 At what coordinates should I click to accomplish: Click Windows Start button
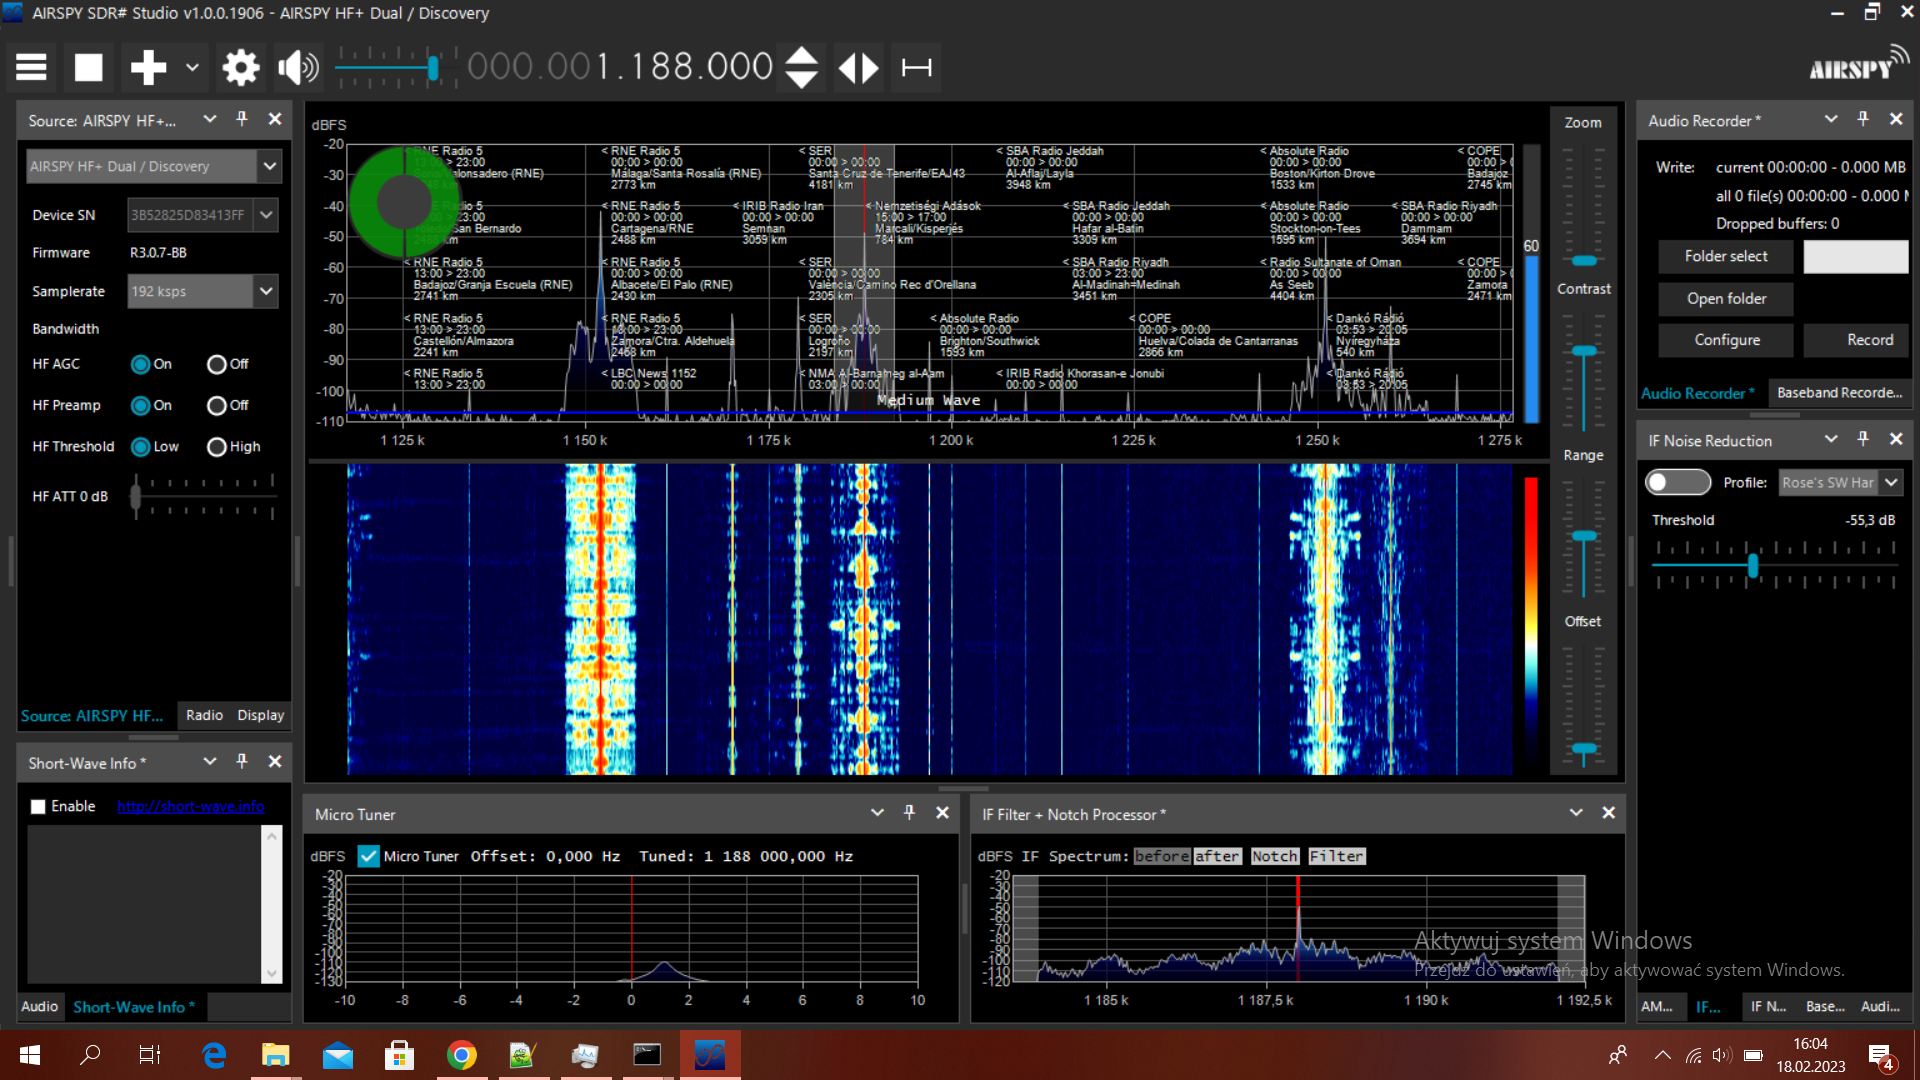pyautogui.click(x=29, y=1055)
